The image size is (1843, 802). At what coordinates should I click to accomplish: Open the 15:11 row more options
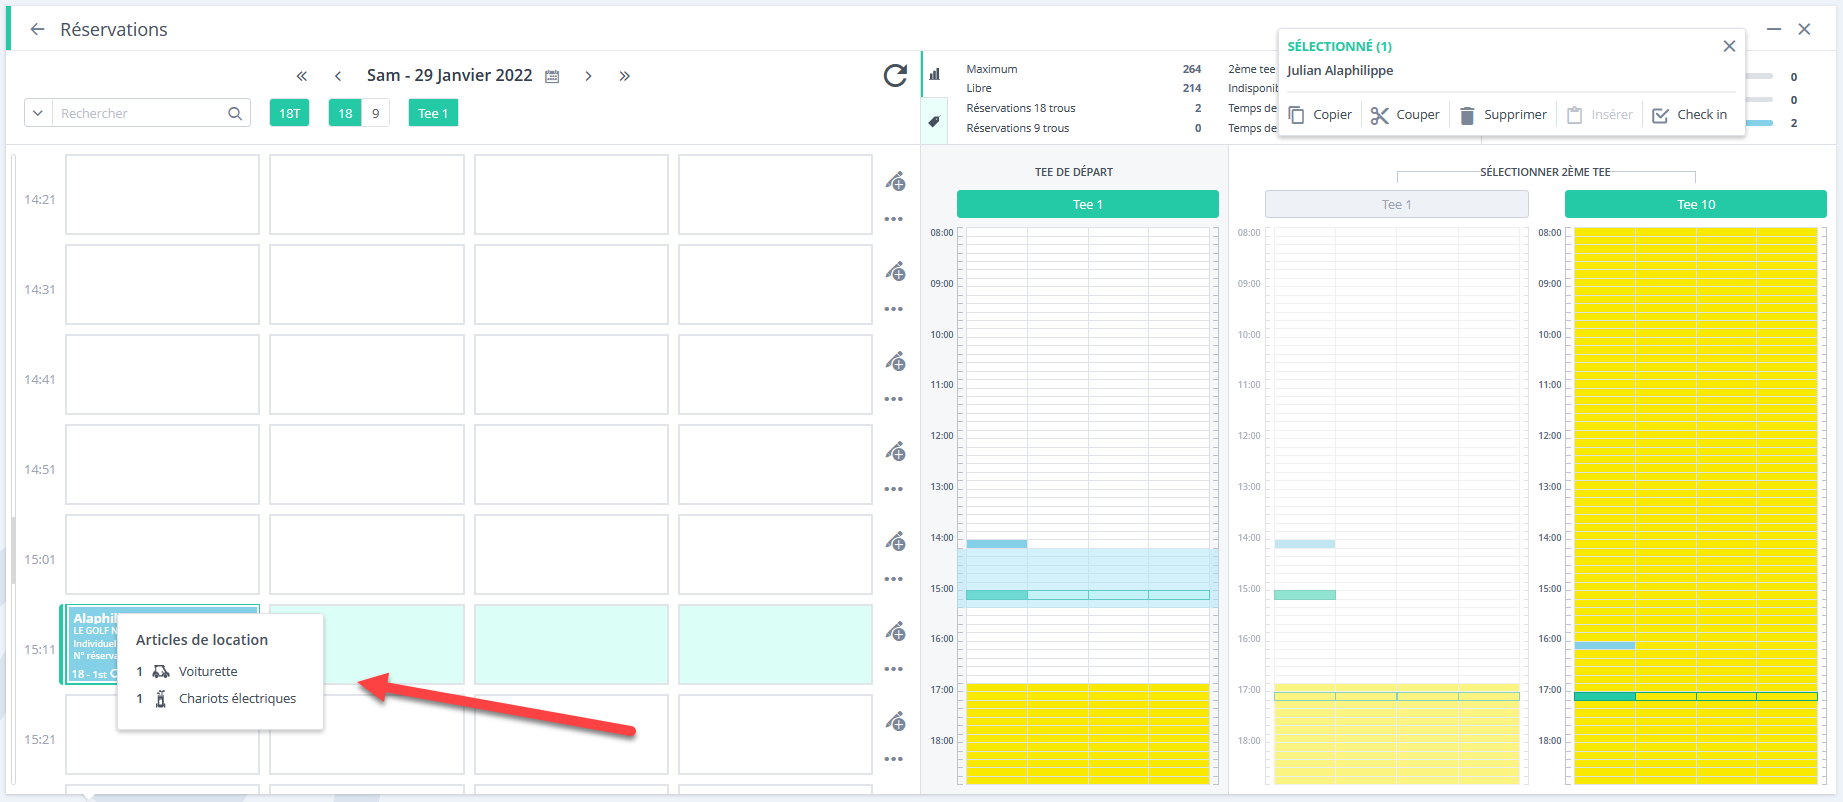tap(894, 669)
